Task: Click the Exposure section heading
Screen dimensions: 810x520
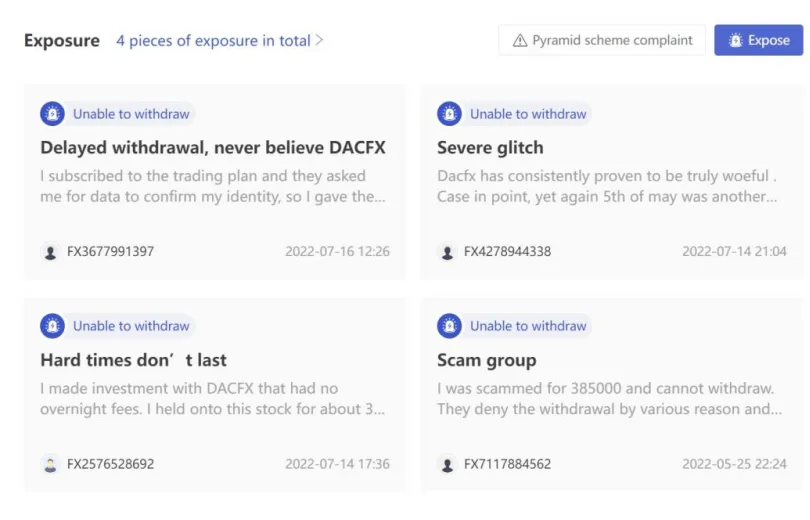Action: click(62, 40)
